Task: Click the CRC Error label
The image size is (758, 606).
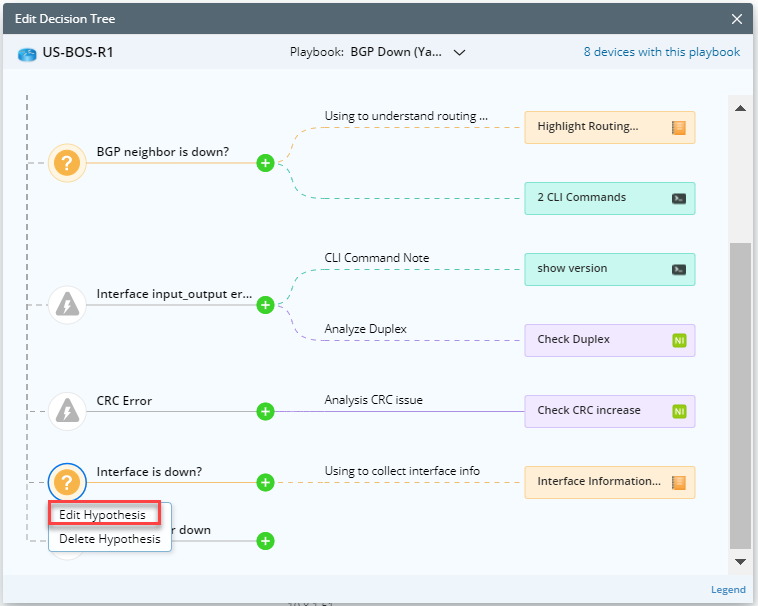Action: (124, 401)
